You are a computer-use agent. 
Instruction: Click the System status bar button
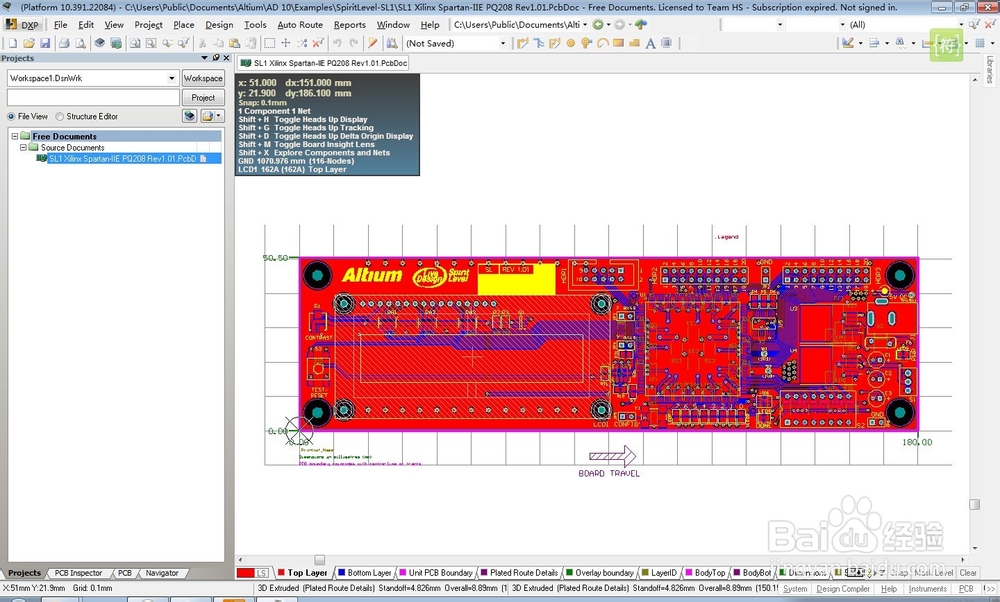point(795,589)
